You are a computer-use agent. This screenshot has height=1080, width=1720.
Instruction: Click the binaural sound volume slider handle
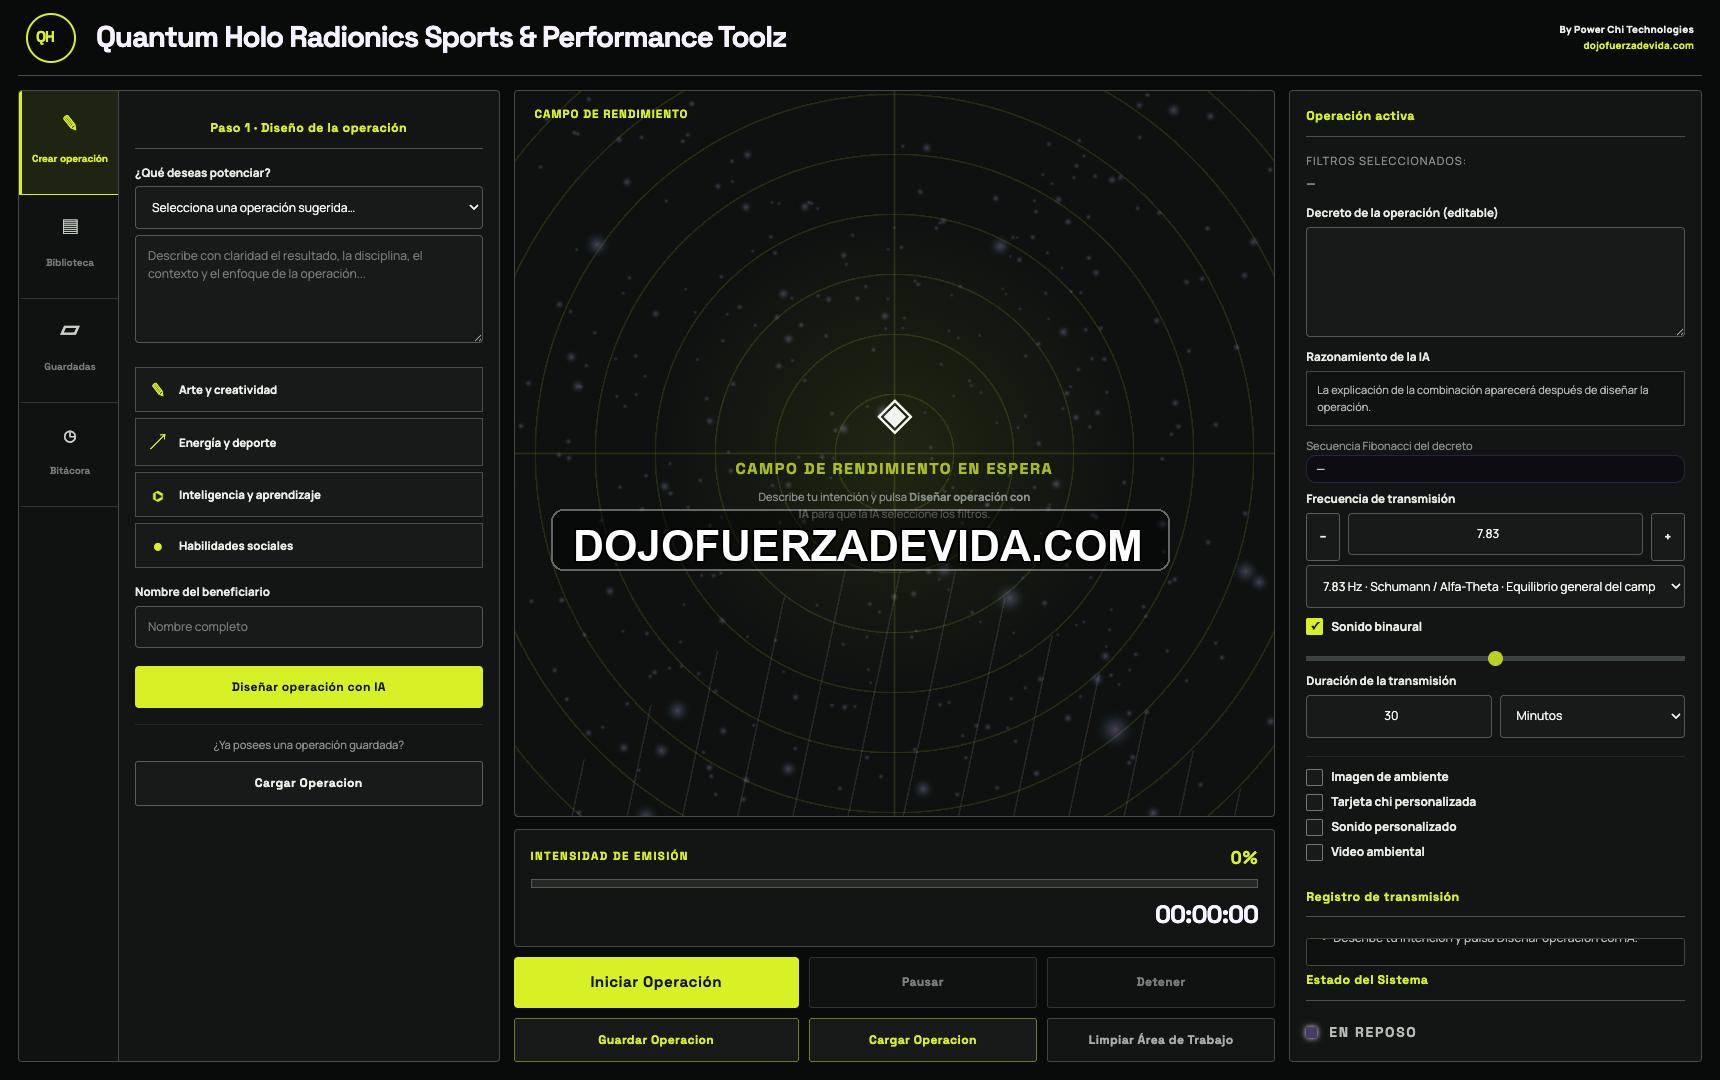point(1495,658)
